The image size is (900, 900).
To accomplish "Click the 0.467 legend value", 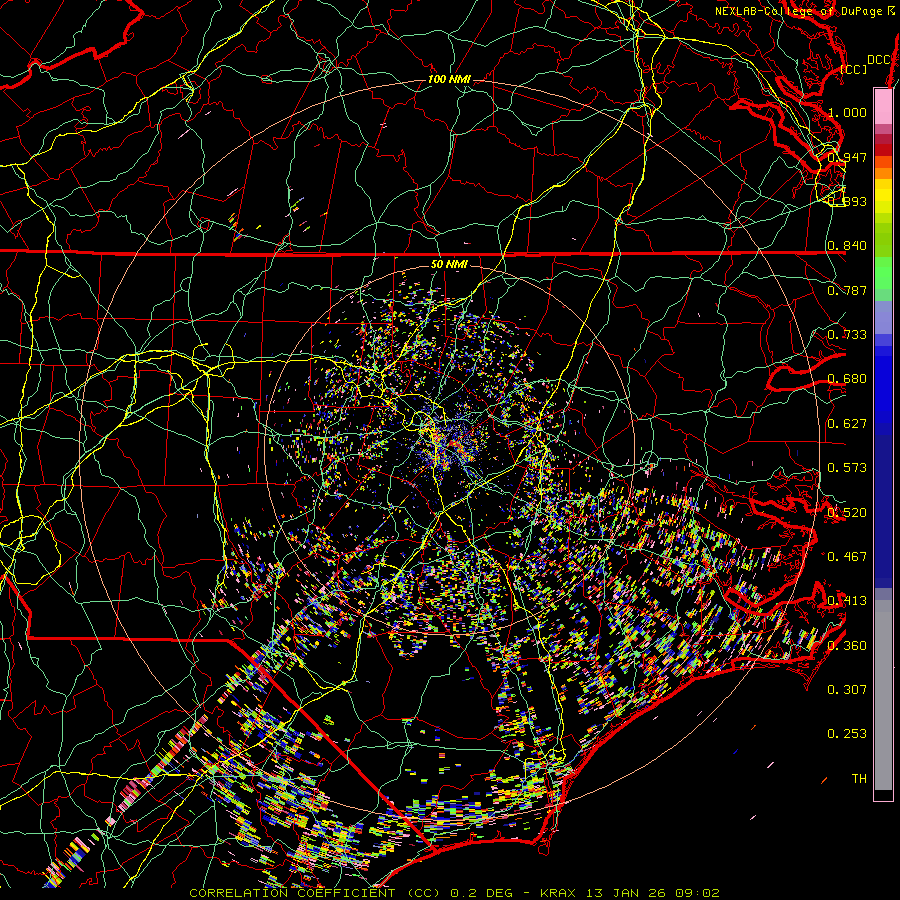I will point(847,556).
